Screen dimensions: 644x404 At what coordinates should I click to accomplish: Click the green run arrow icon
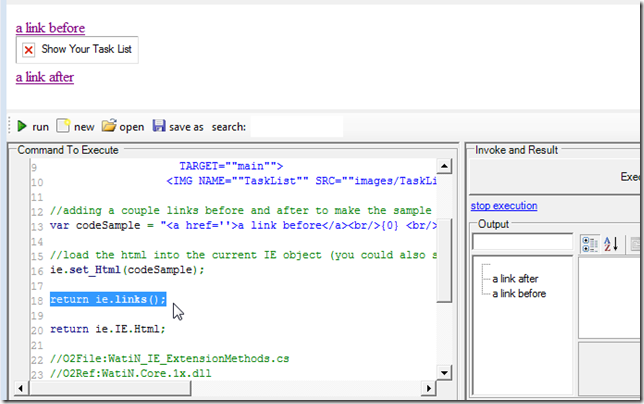(21, 127)
